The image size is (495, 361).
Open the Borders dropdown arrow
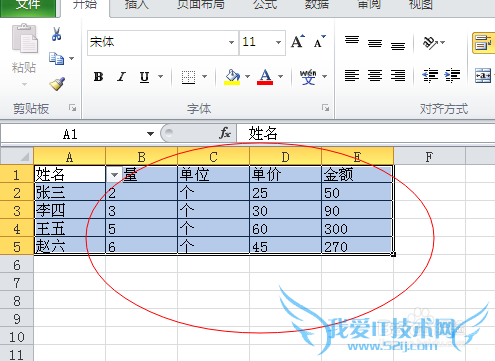[x=204, y=77]
